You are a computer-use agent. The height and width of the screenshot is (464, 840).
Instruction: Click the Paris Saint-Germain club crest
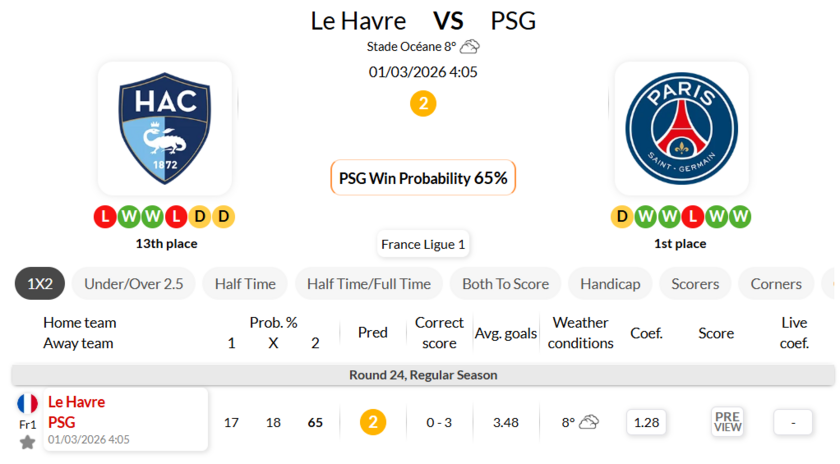[681, 128]
